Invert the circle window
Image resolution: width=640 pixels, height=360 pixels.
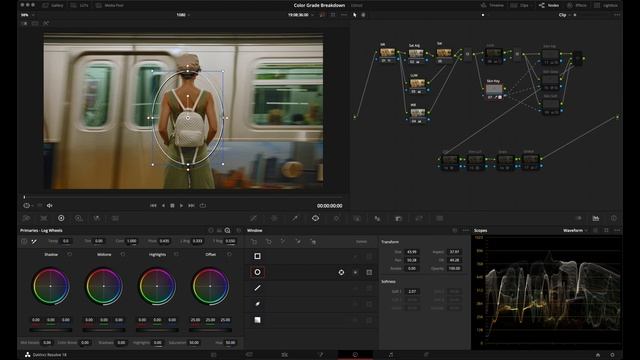coord(356,272)
